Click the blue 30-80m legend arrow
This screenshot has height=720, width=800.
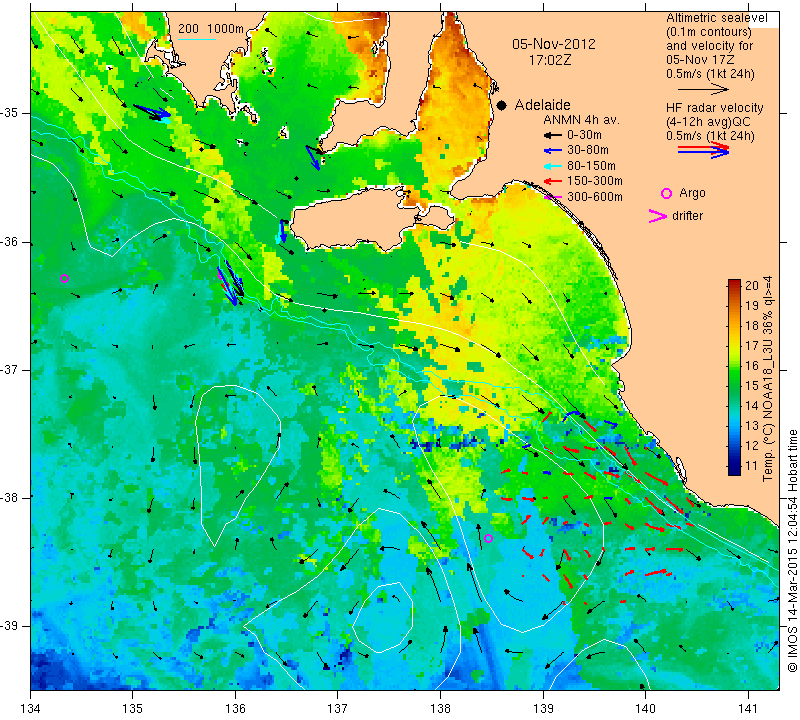[553, 151]
